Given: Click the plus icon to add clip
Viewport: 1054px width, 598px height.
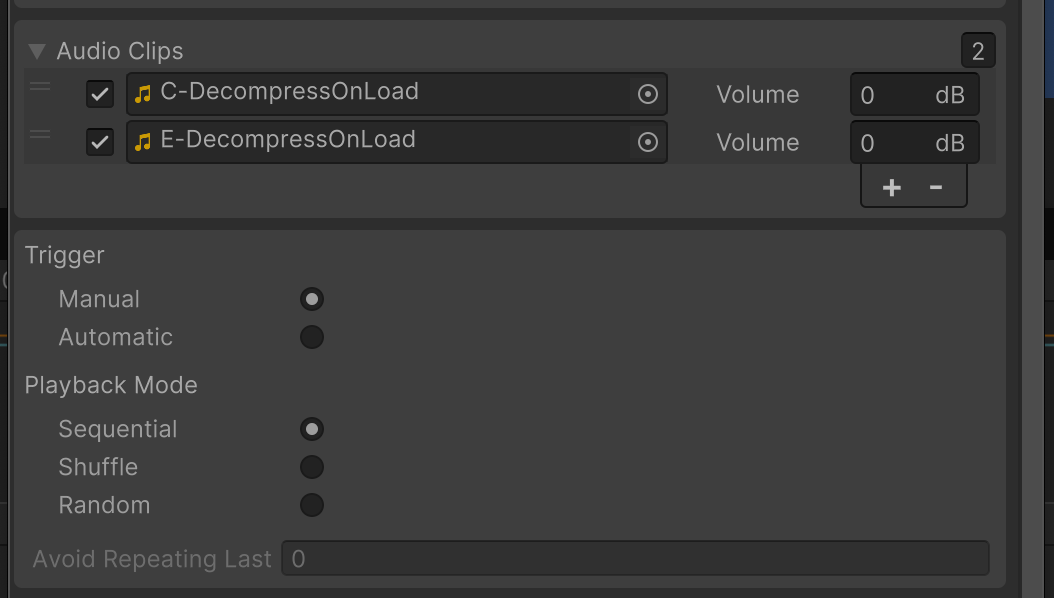Looking at the screenshot, I should (x=891, y=187).
